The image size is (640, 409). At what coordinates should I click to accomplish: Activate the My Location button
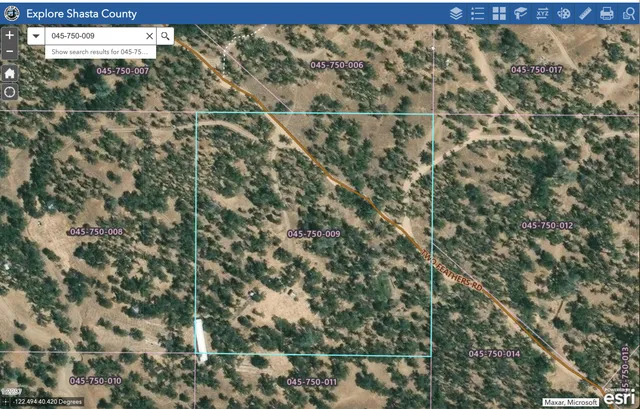tap(9, 91)
